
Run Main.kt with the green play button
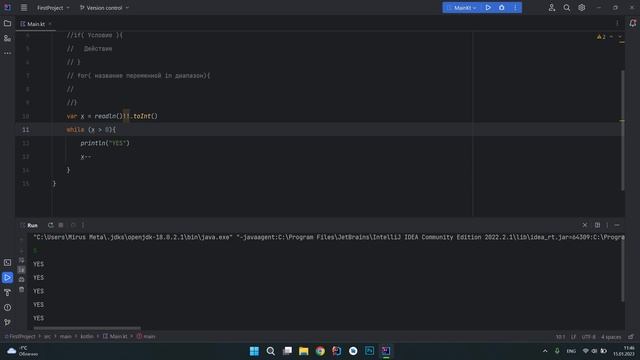(488, 7)
